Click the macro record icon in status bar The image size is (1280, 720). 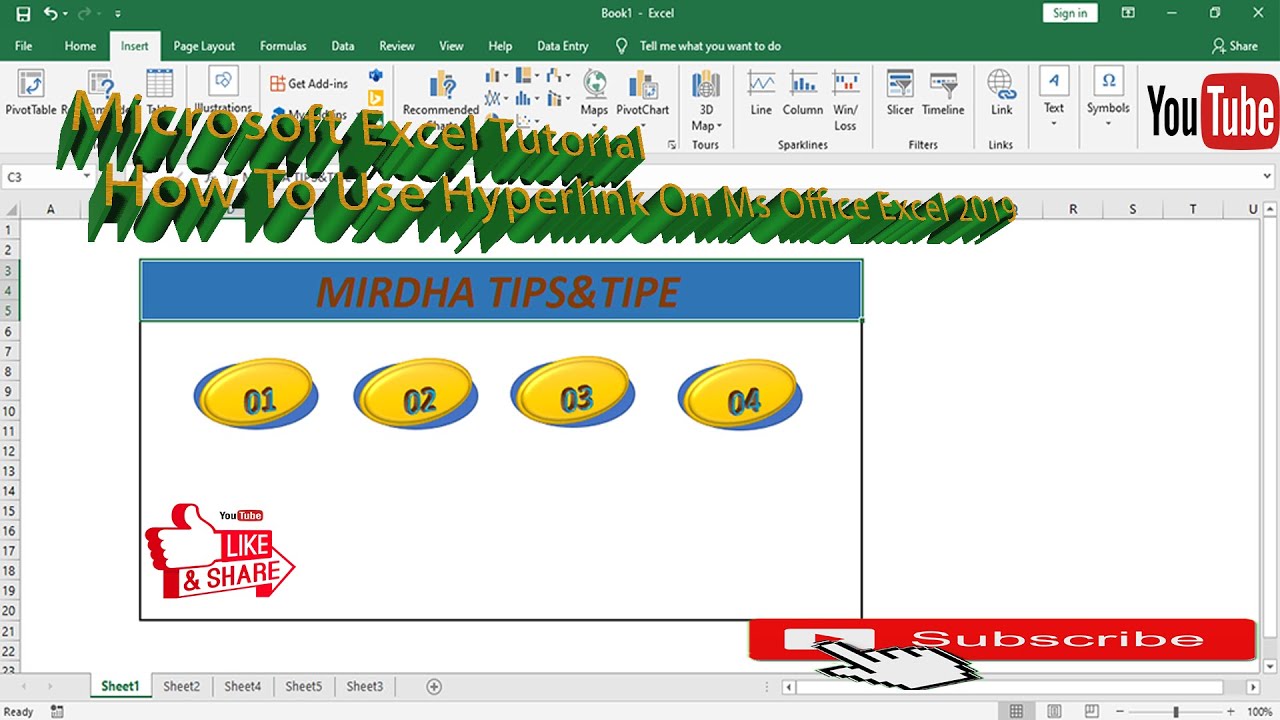[x=57, y=711]
